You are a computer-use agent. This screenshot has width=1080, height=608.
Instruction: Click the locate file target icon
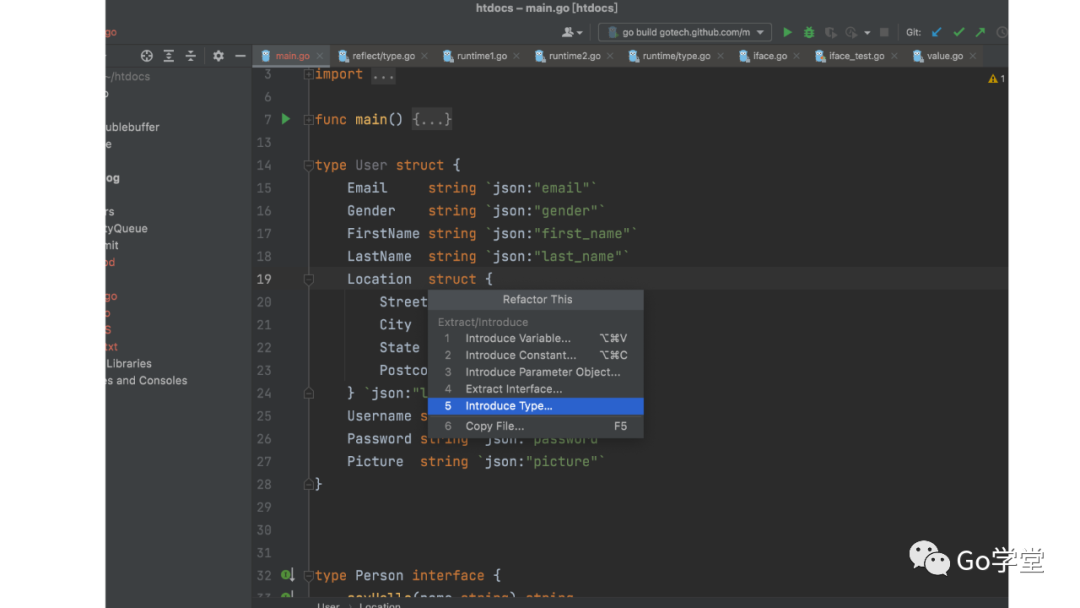(147, 56)
